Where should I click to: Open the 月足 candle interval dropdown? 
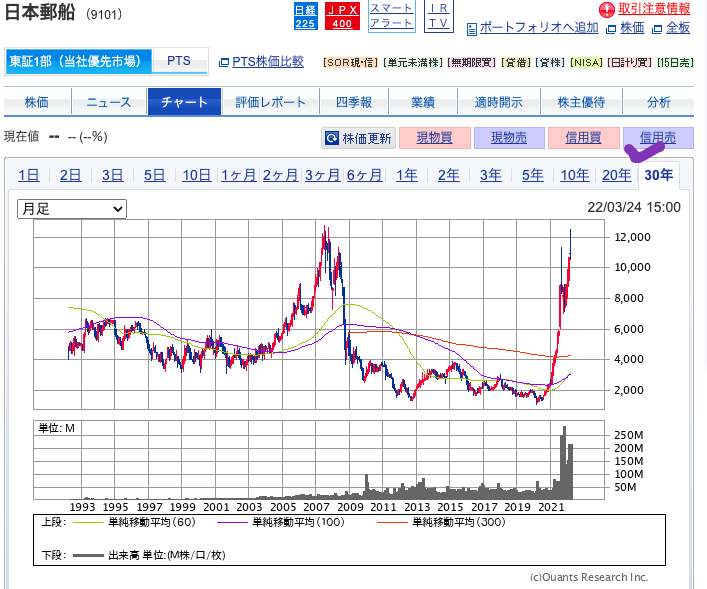pyautogui.click(x=72, y=209)
